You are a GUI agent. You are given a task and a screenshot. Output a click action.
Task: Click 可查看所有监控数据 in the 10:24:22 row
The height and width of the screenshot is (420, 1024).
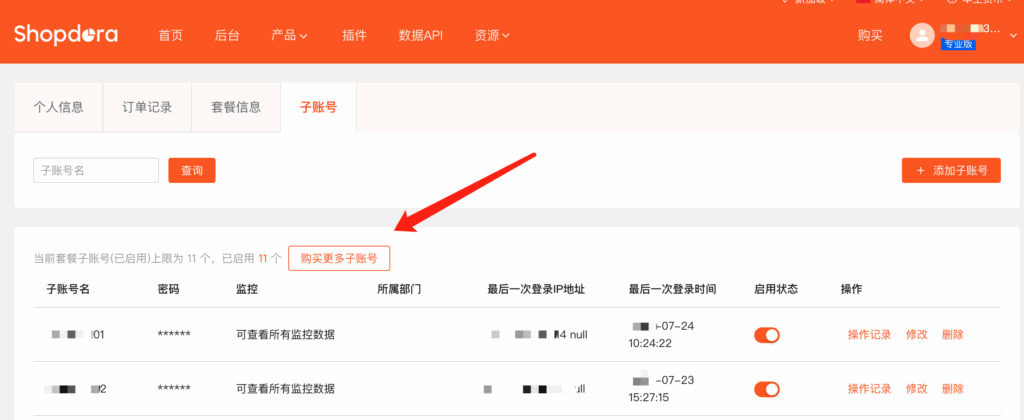(285, 335)
